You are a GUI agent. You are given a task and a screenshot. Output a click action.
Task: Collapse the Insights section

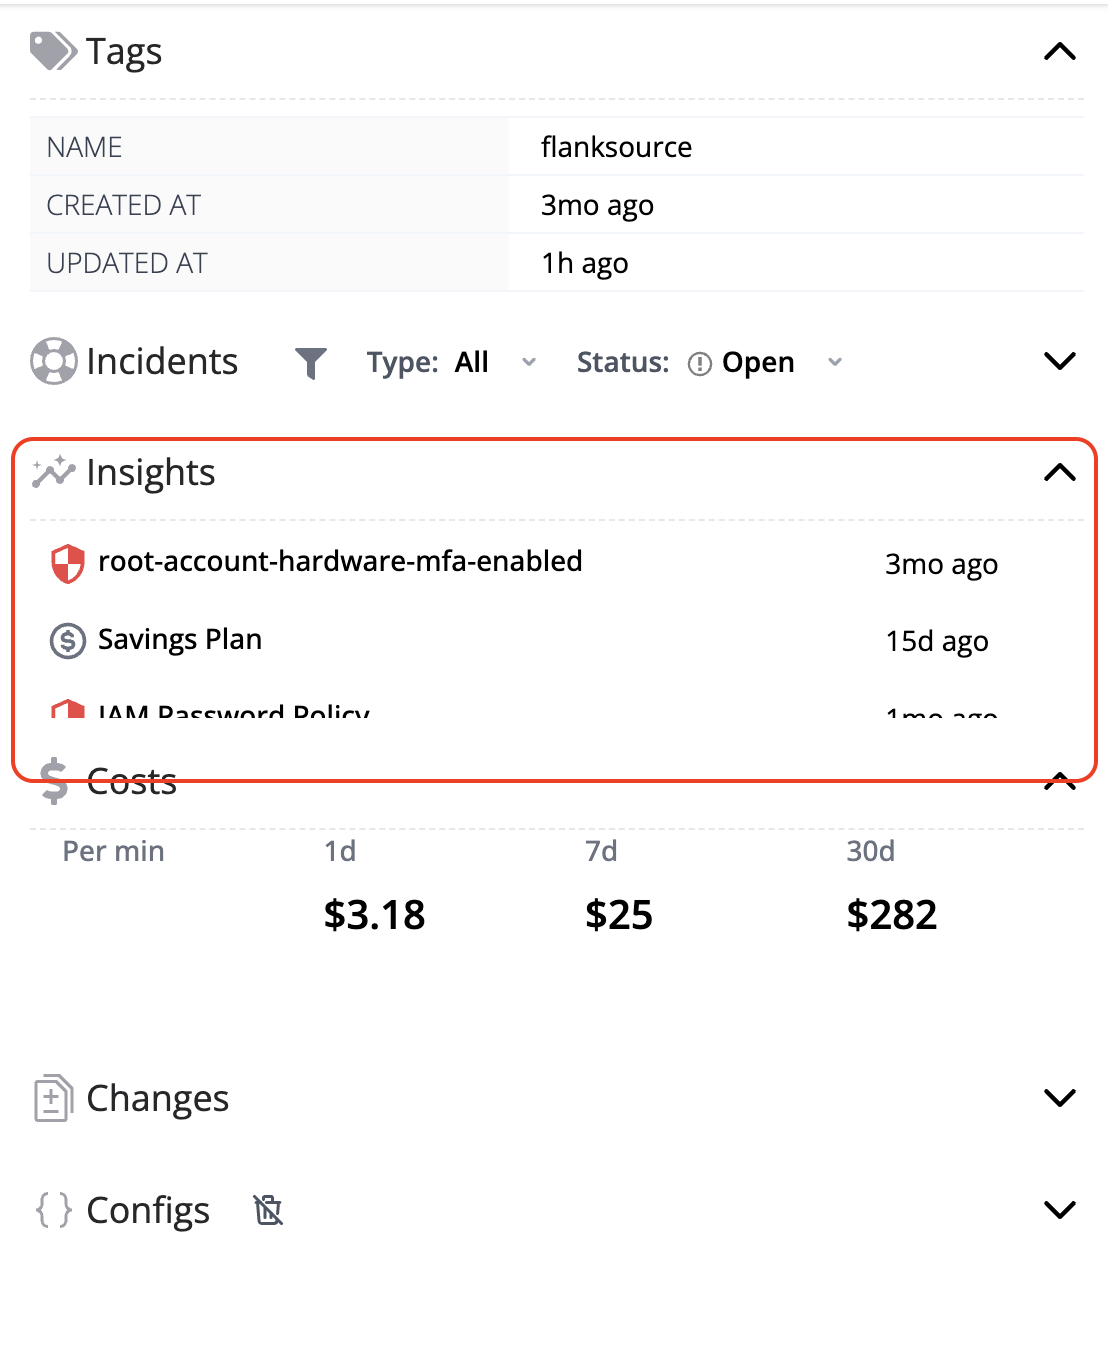(1060, 472)
